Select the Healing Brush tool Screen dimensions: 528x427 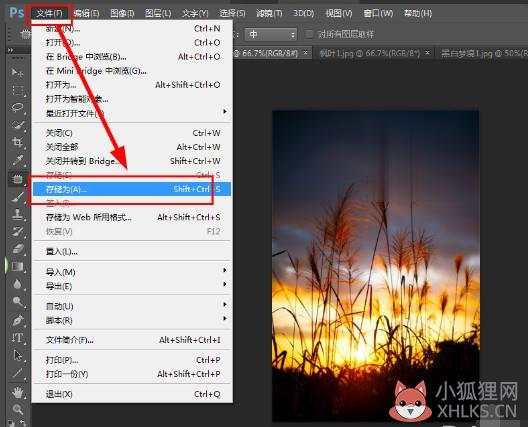pyautogui.click(x=18, y=179)
